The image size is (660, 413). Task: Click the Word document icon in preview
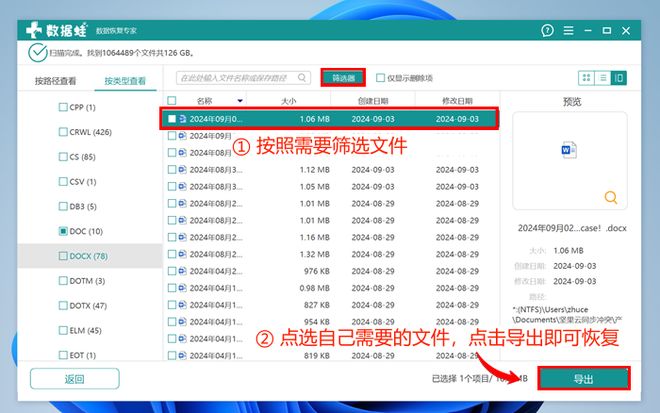click(x=569, y=150)
